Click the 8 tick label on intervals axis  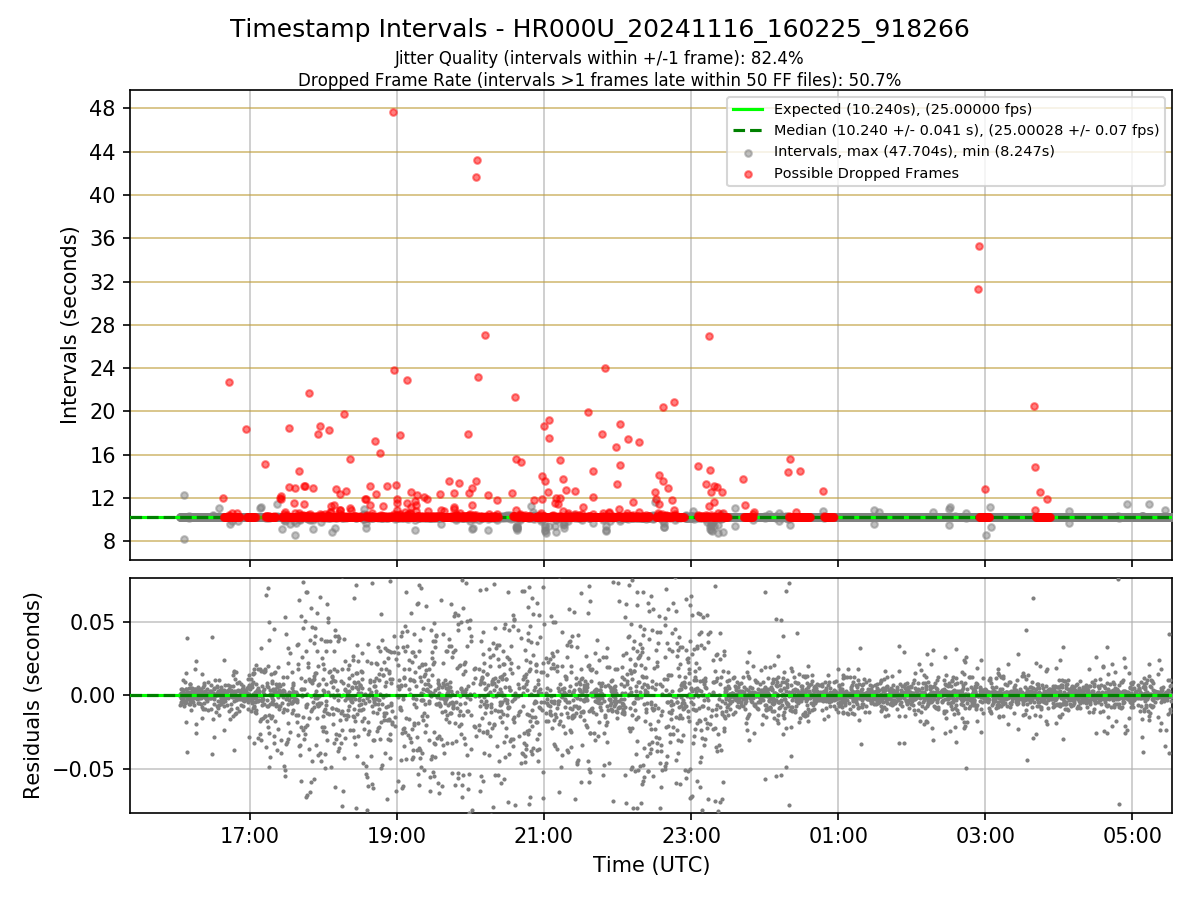coord(109,541)
